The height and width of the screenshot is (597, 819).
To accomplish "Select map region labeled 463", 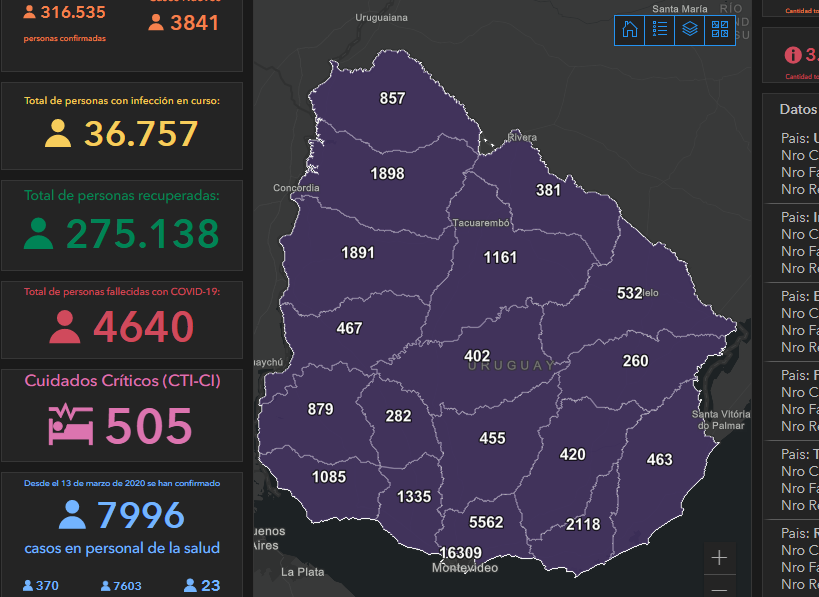I will (660, 460).
